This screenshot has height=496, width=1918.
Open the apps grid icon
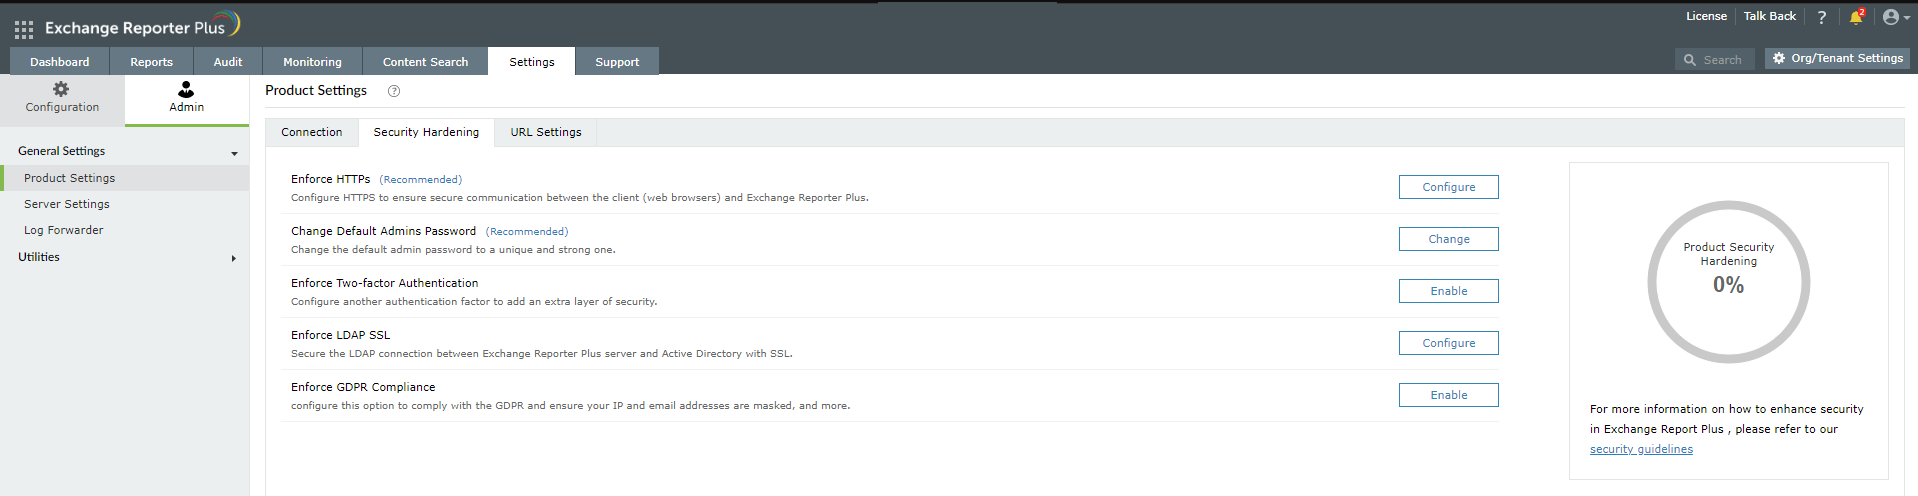coord(24,29)
